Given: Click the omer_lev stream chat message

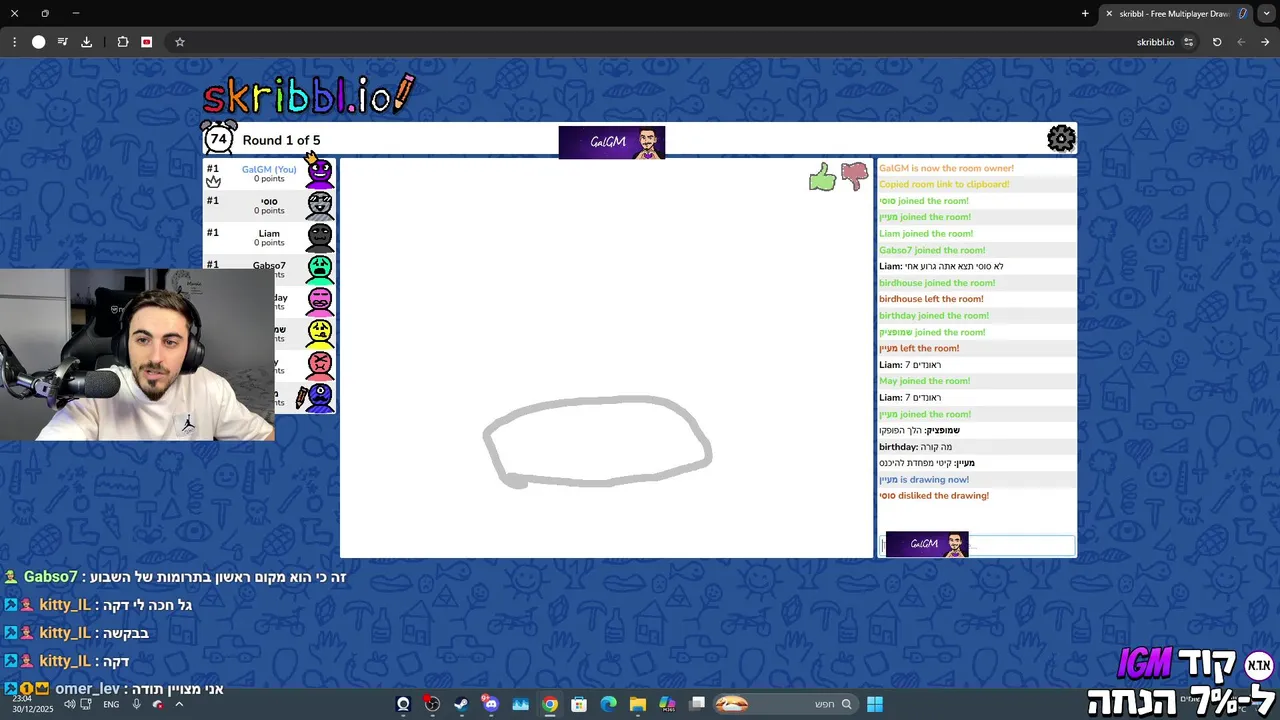Looking at the screenshot, I should (x=115, y=689).
